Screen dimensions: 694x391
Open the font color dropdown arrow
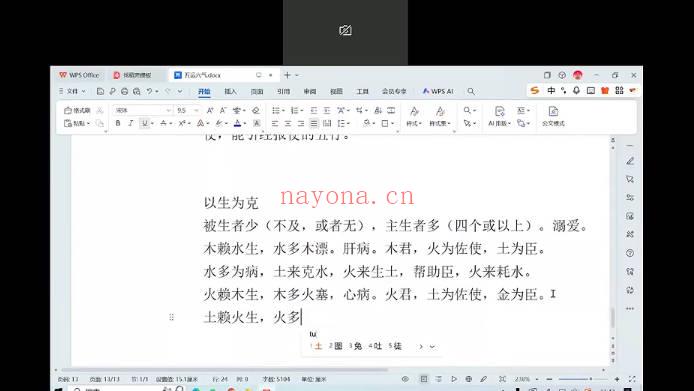(245, 123)
